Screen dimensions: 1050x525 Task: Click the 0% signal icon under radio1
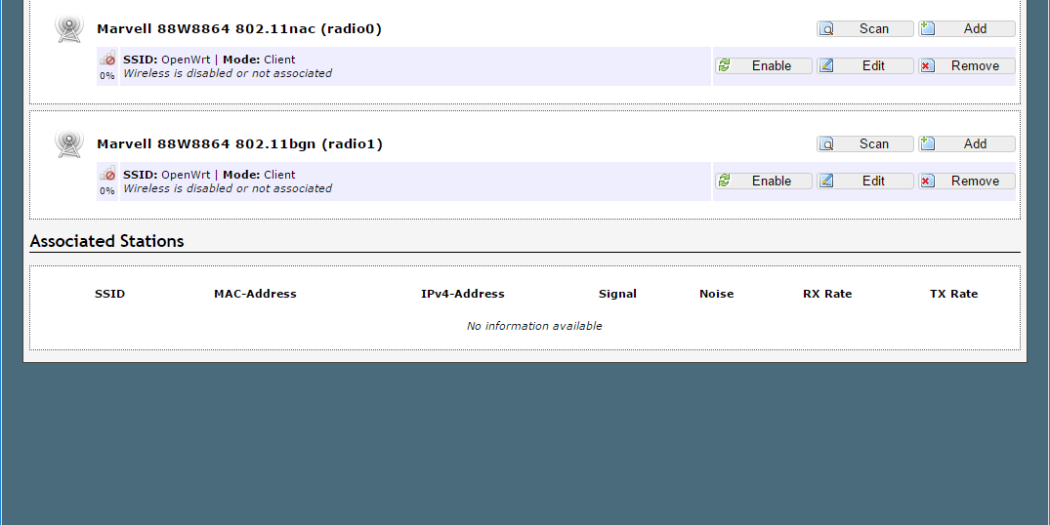coord(107,181)
